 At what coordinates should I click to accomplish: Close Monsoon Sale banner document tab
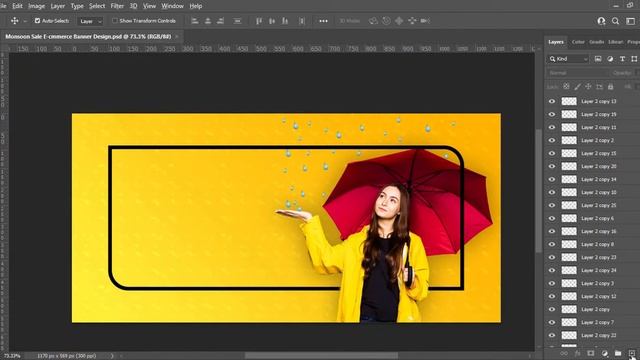pyautogui.click(x=177, y=37)
